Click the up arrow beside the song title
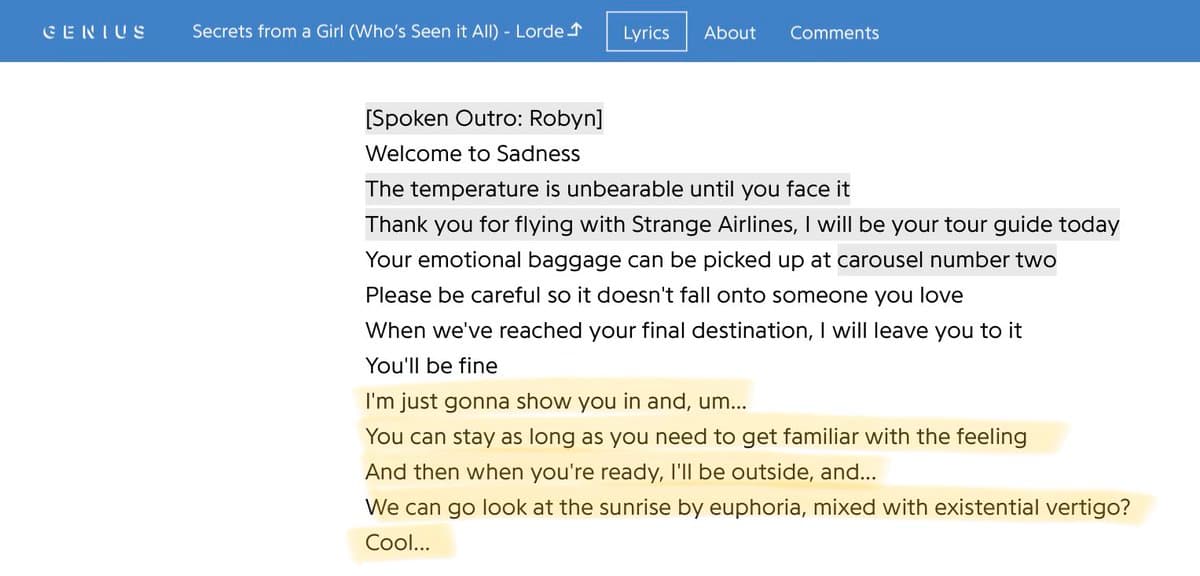 574,31
